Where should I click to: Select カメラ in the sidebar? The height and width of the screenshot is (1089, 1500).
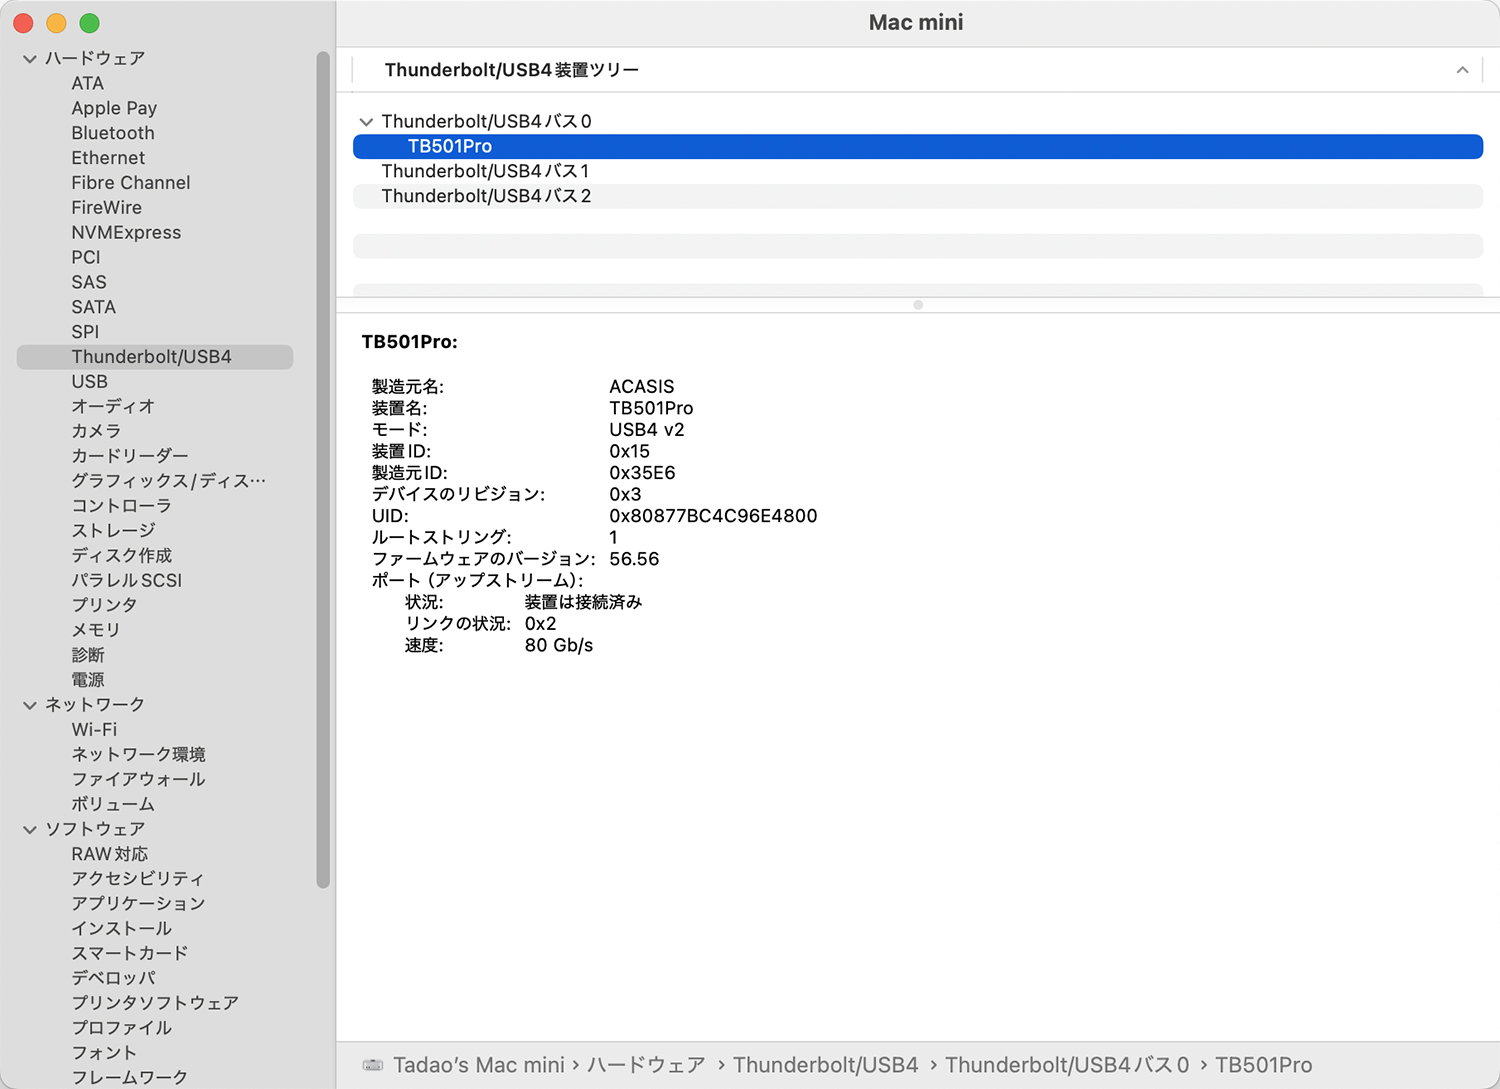[96, 431]
